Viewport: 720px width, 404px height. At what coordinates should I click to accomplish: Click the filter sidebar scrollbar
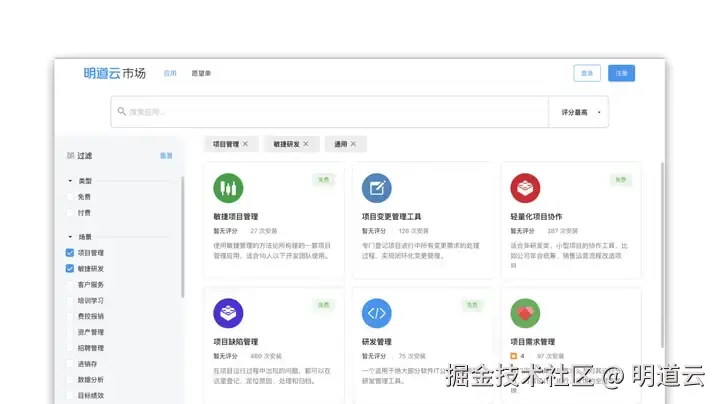[x=182, y=237]
